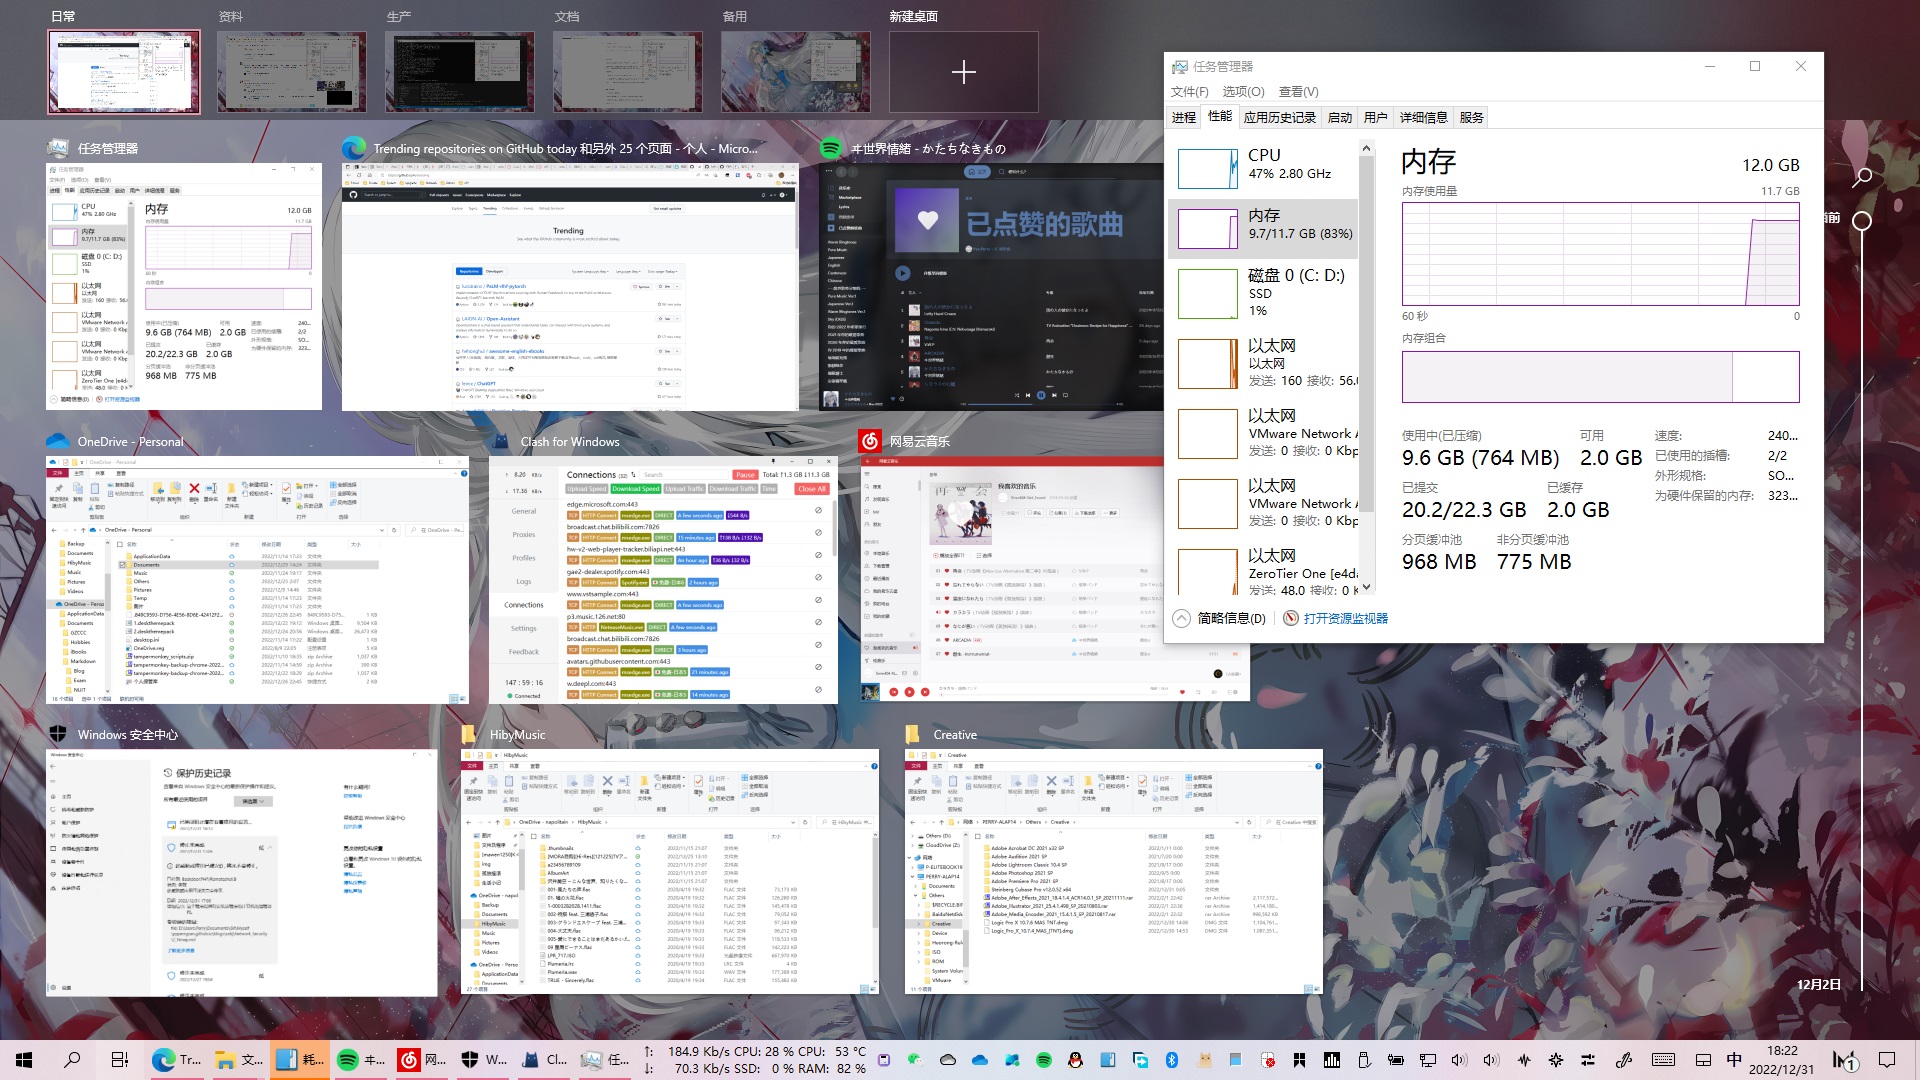This screenshot has width=1920, height=1080.
Task: Open the resource monitor link
Action: (x=1345, y=618)
